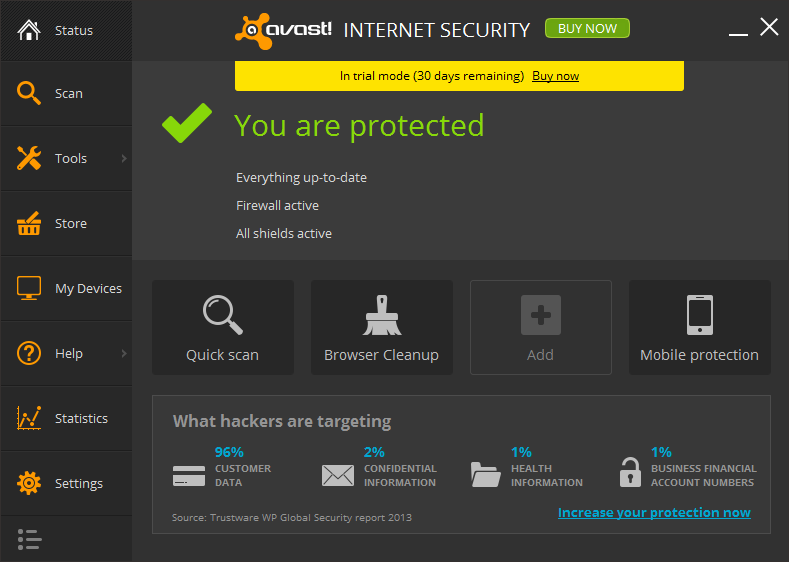Click the list icon at sidebar bottom
This screenshot has height=562, width=789.
(29, 540)
